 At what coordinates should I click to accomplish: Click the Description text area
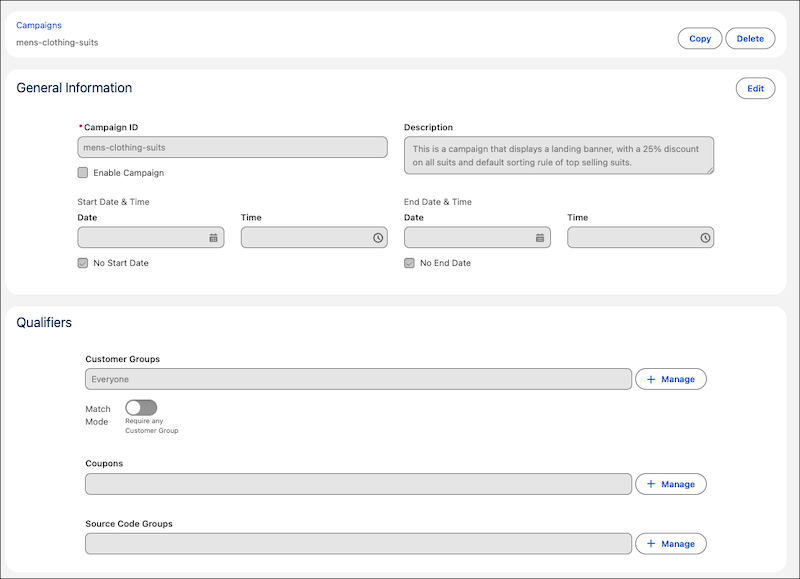(x=559, y=156)
